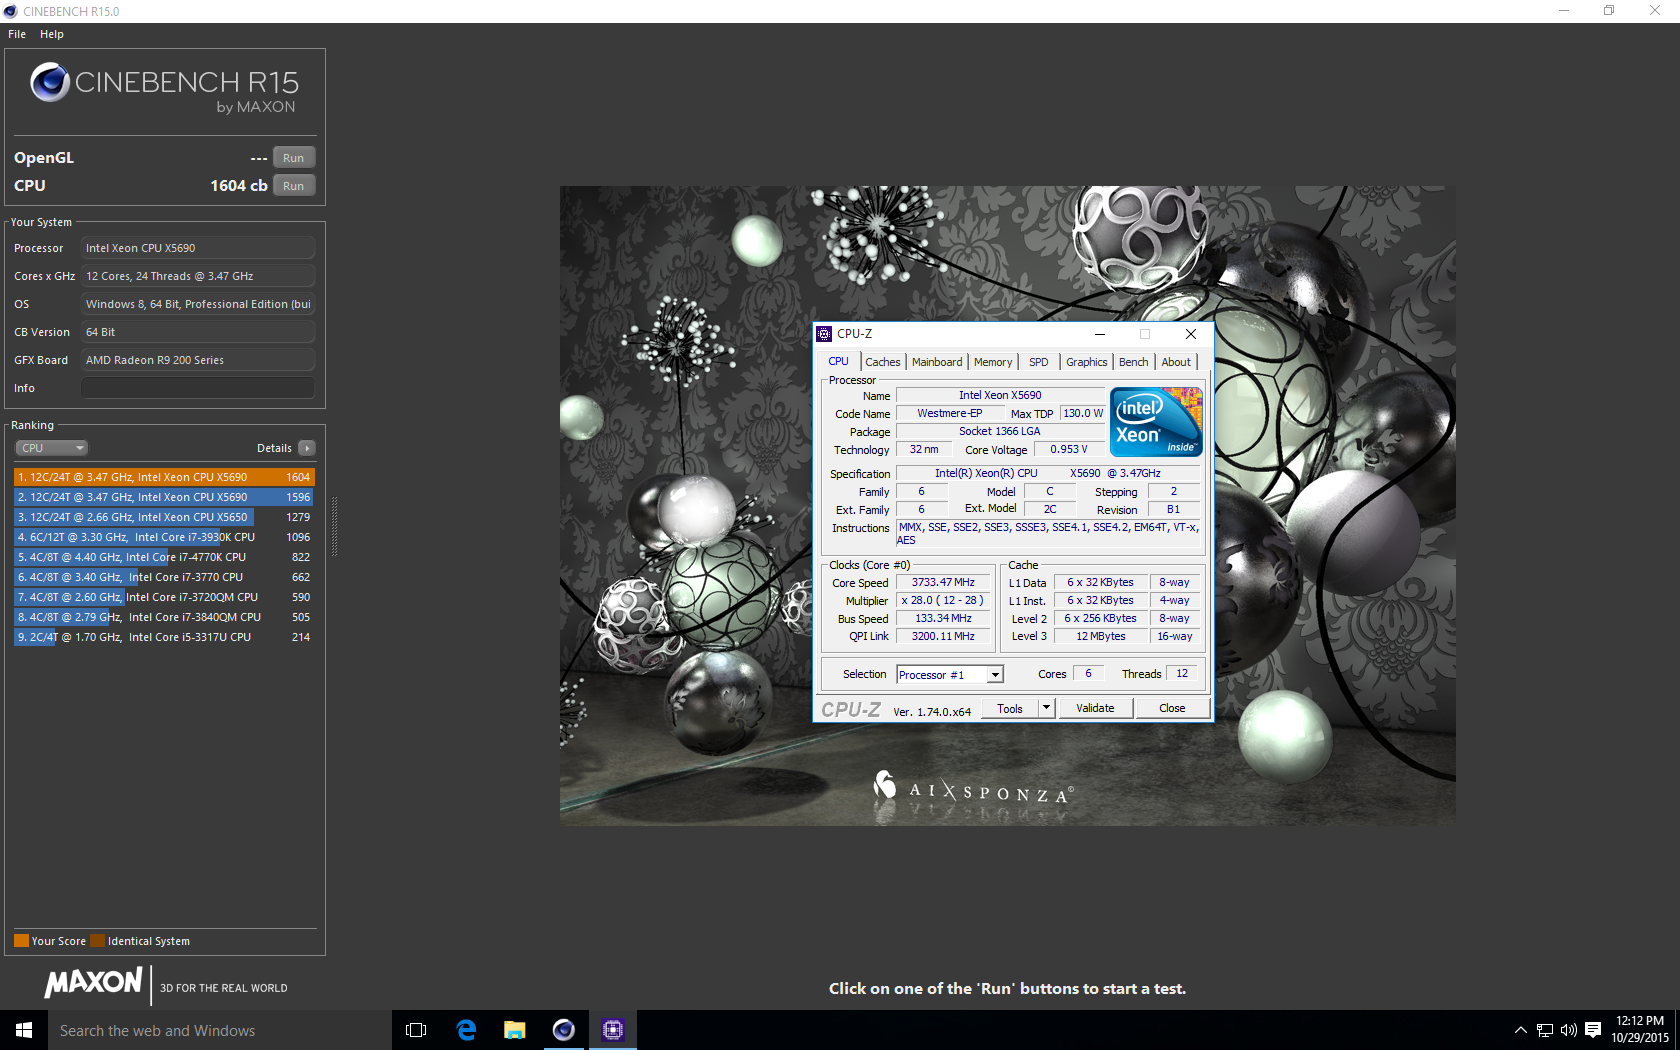Switch to the Memory tab in CPU-Z
The height and width of the screenshot is (1050, 1680).
tap(993, 362)
